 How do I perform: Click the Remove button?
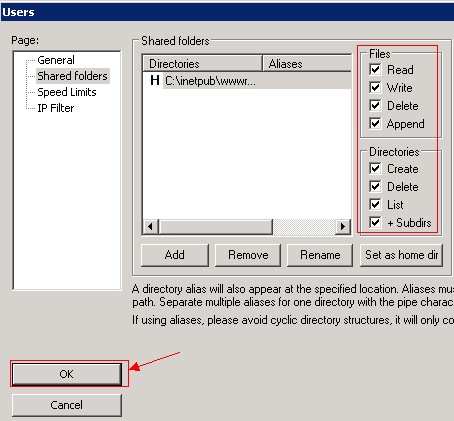[x=248, y=255]
